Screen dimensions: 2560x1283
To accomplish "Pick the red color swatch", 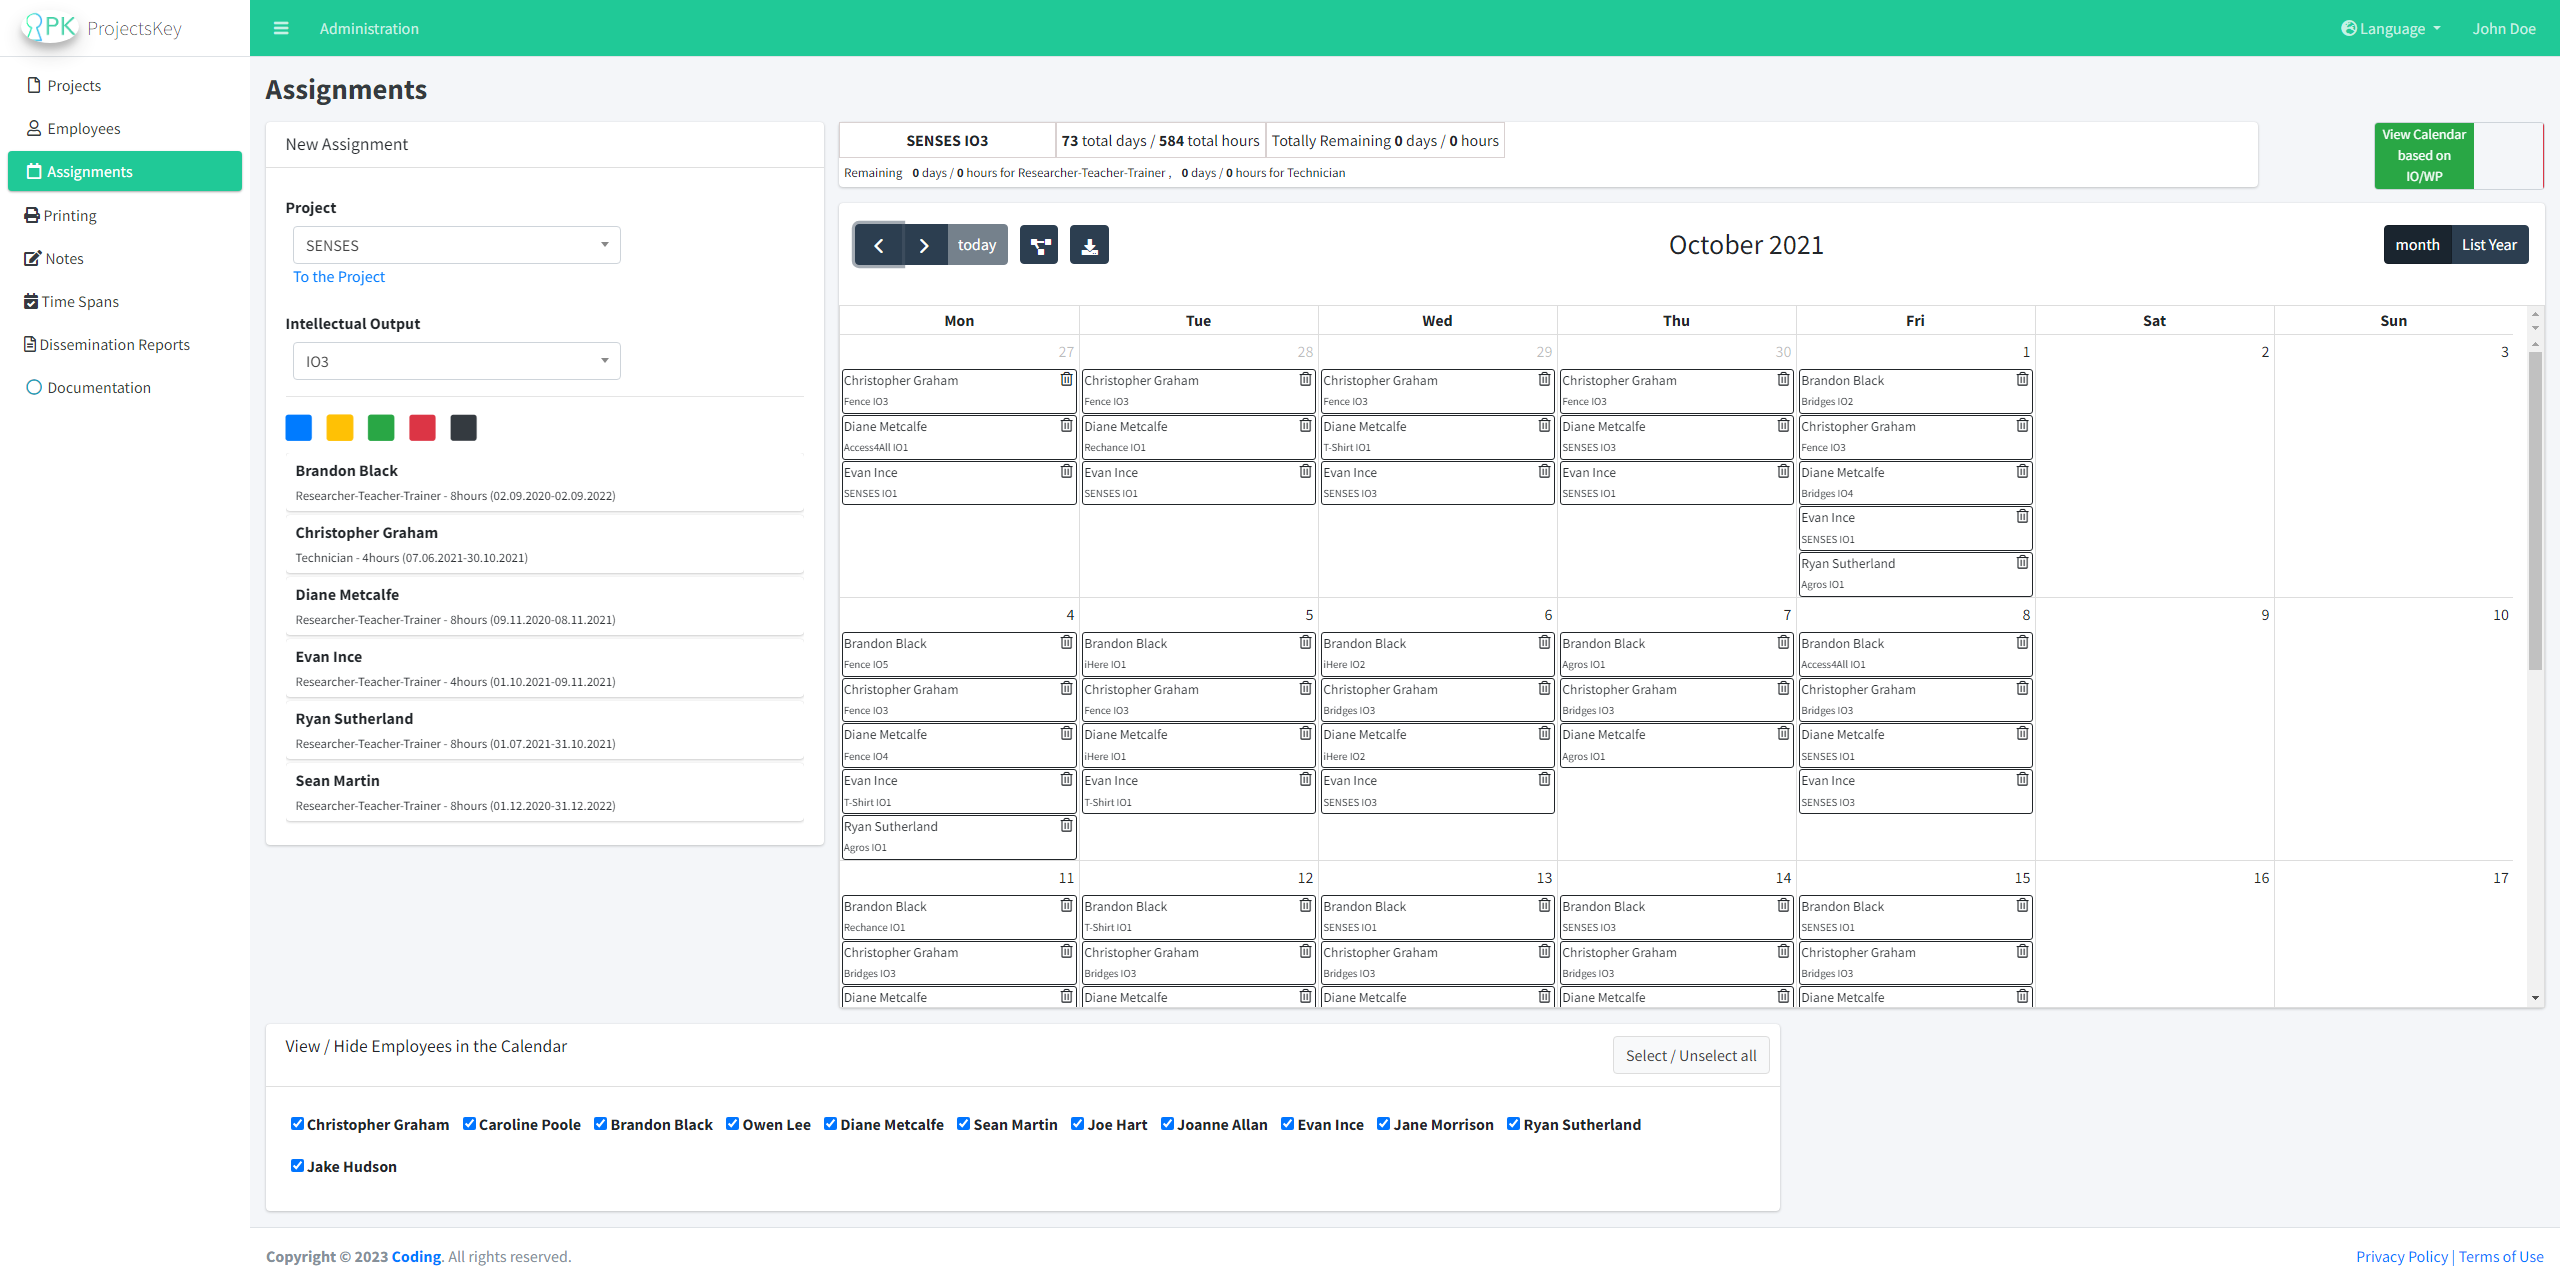I will click(x=422, y=428).
